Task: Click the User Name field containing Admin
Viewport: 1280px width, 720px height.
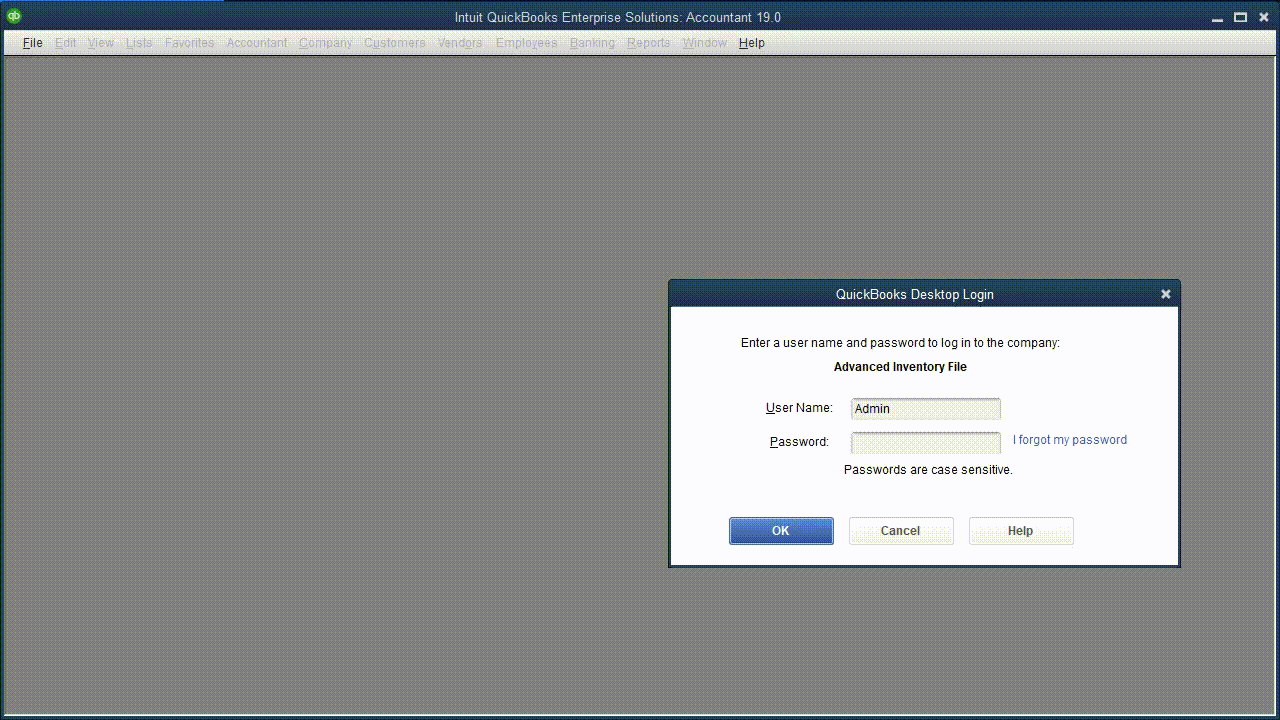Action: coord(925,408)
